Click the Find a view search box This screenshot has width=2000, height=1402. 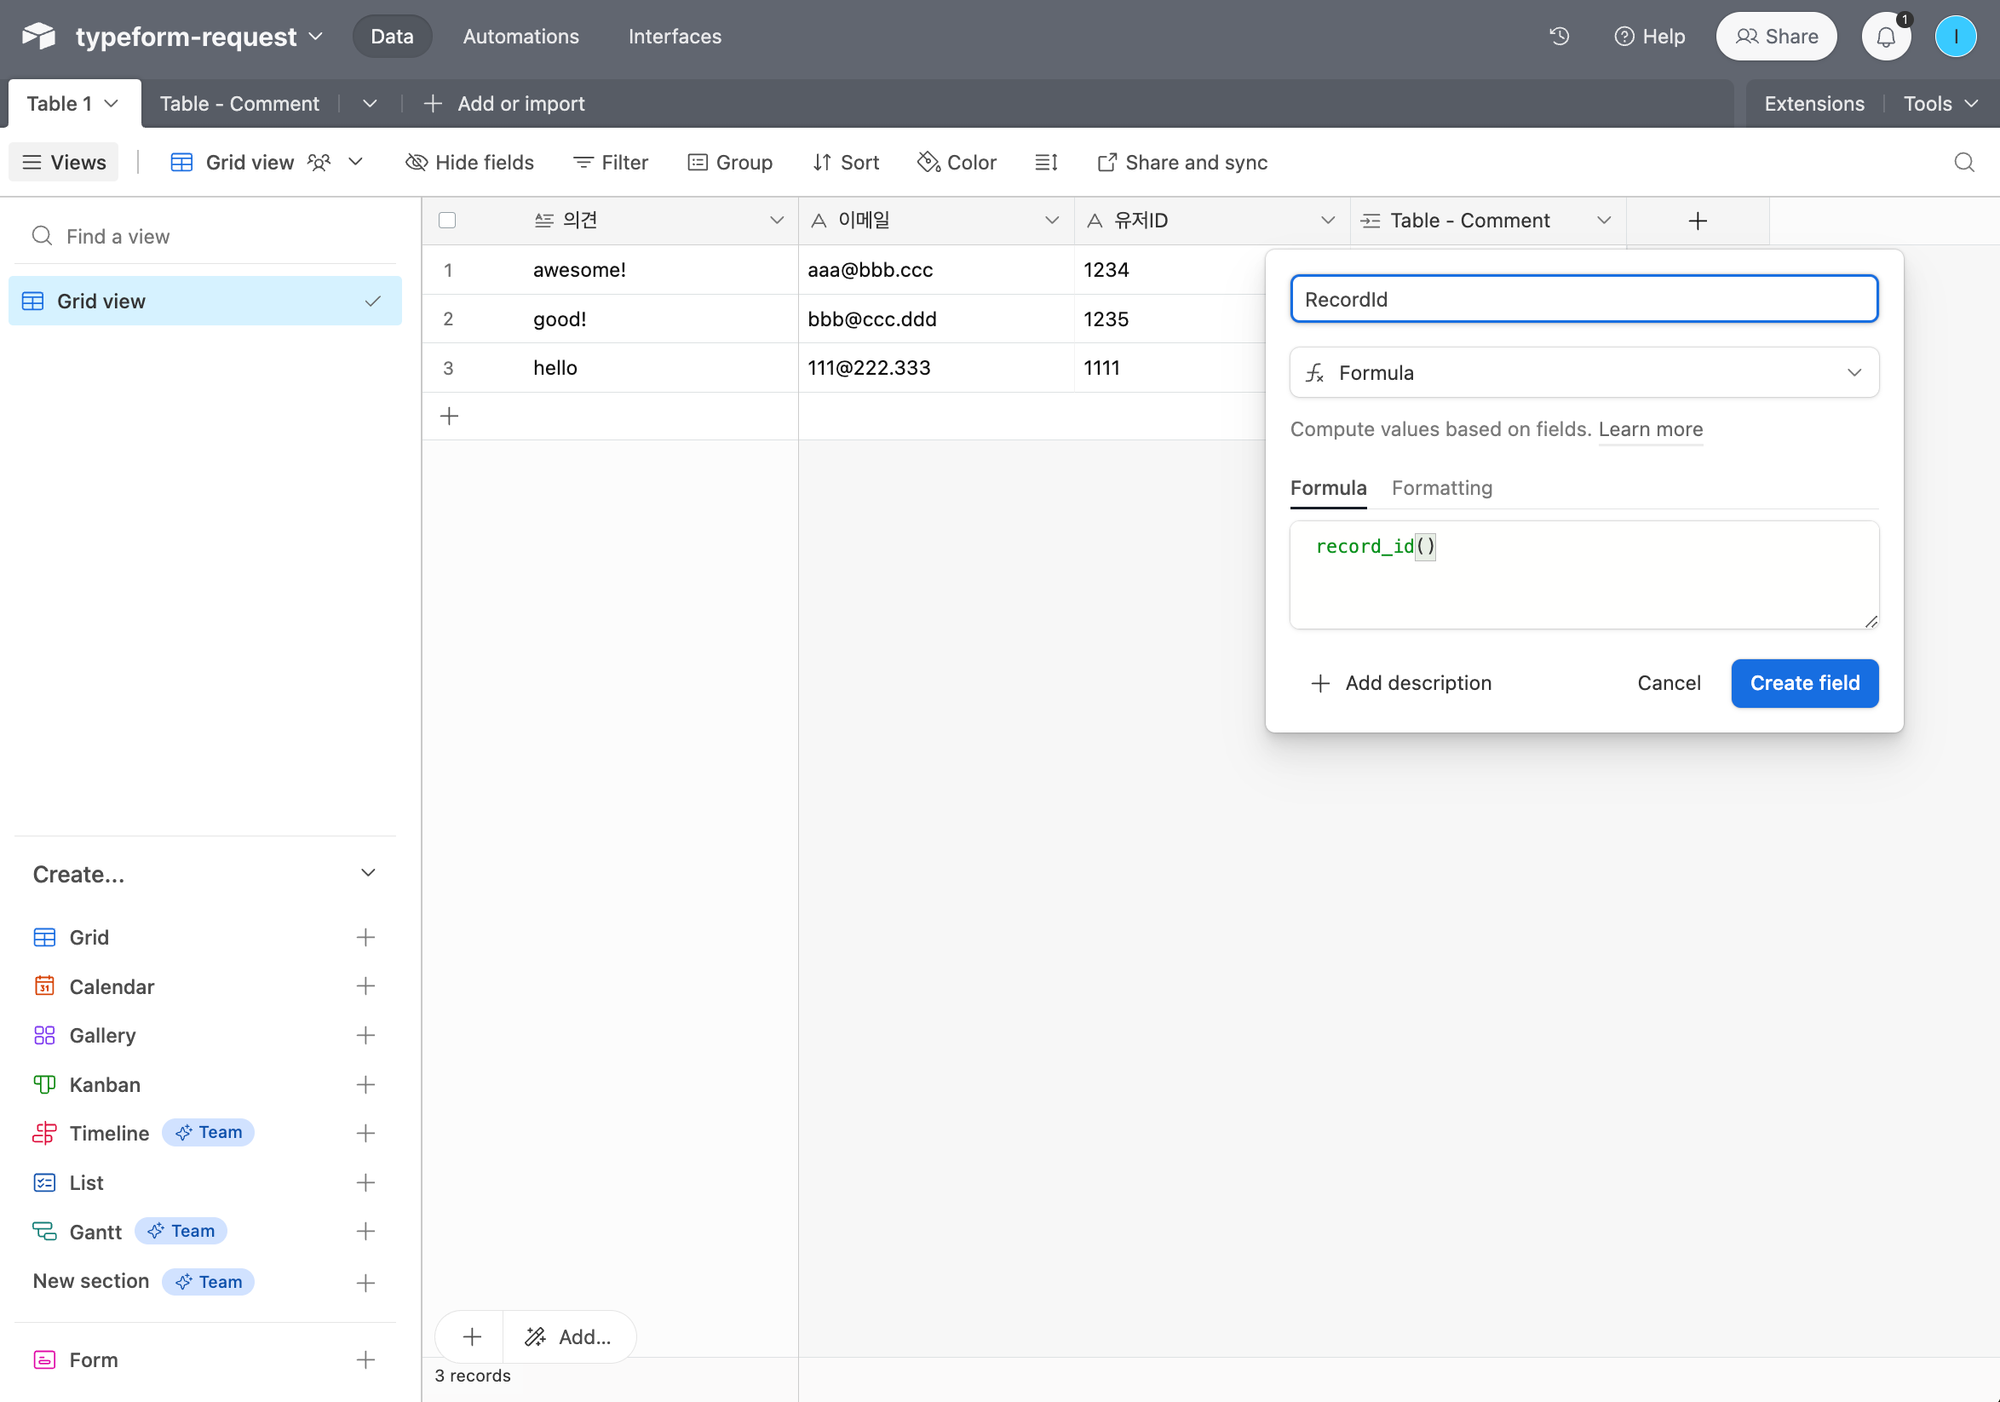click(205, 236)
